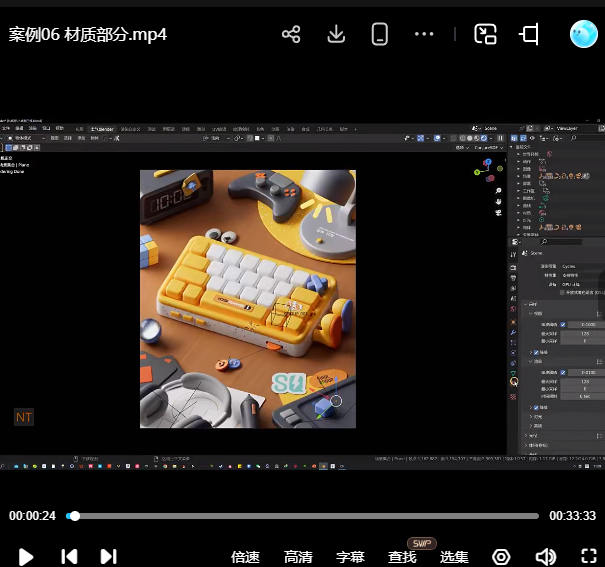This screenshot has width=605, height=567.
Task: Click the window pin icon in header
Action: pos(530,35)
